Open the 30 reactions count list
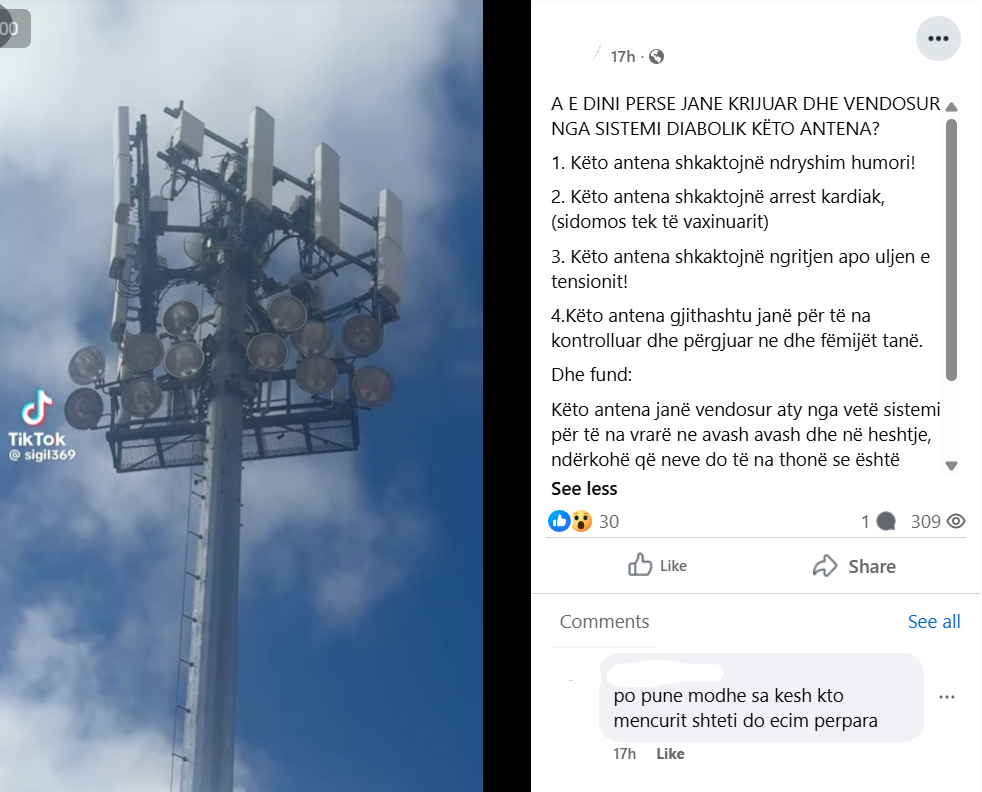 coord(609,522)
